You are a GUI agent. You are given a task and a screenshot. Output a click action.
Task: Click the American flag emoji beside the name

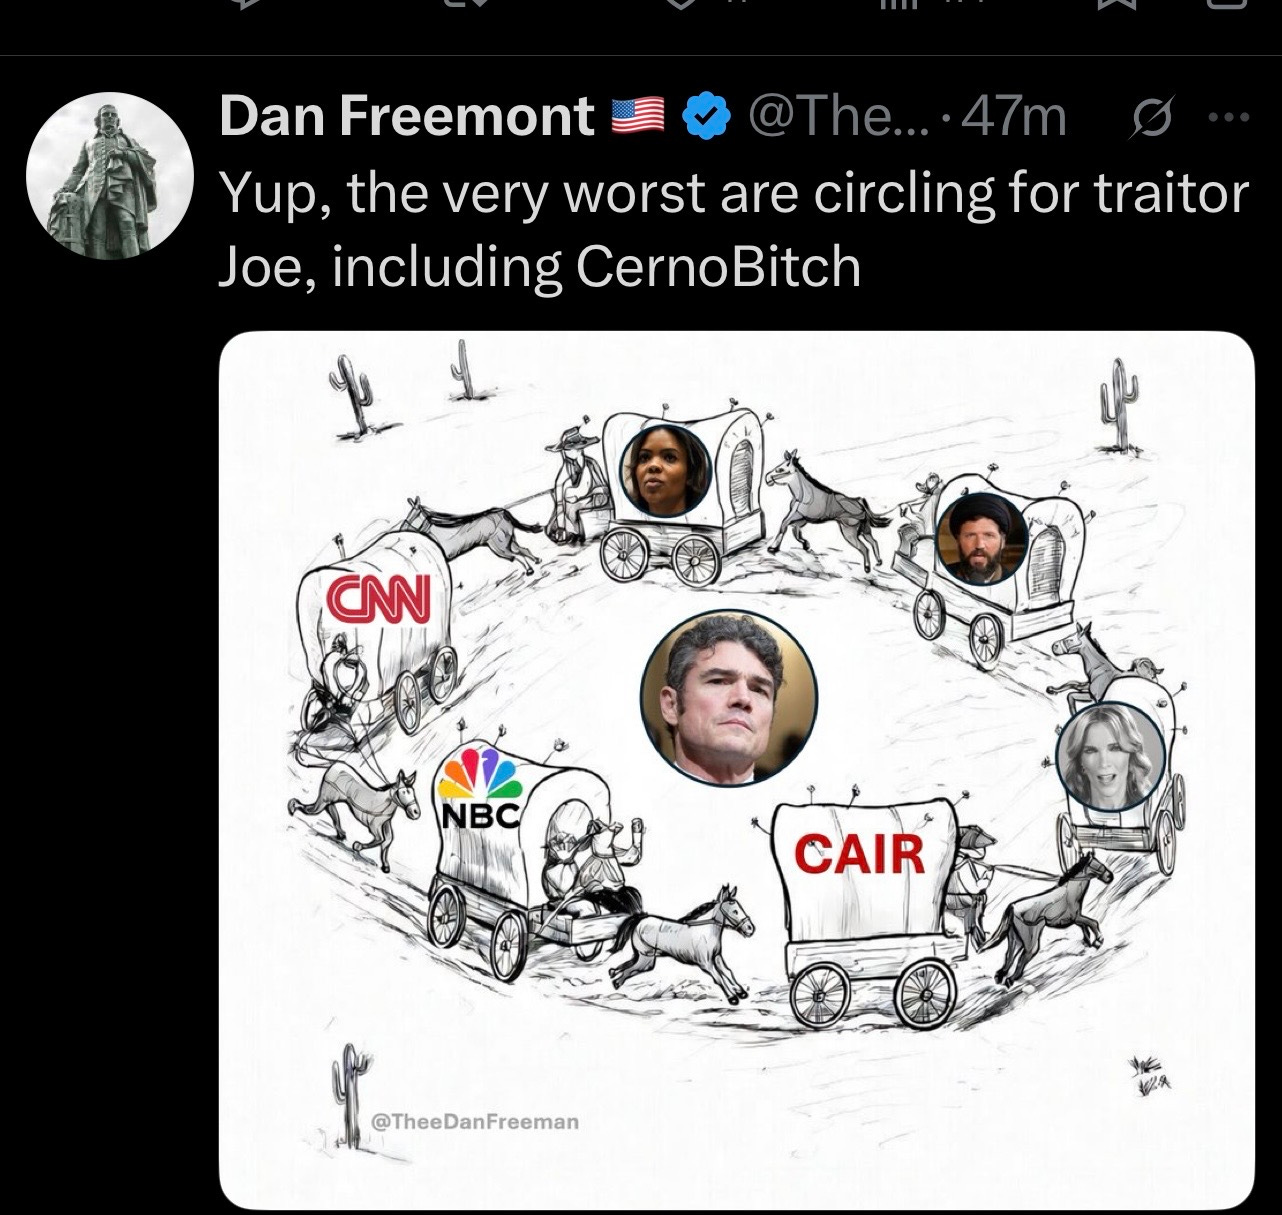point(638,117)
